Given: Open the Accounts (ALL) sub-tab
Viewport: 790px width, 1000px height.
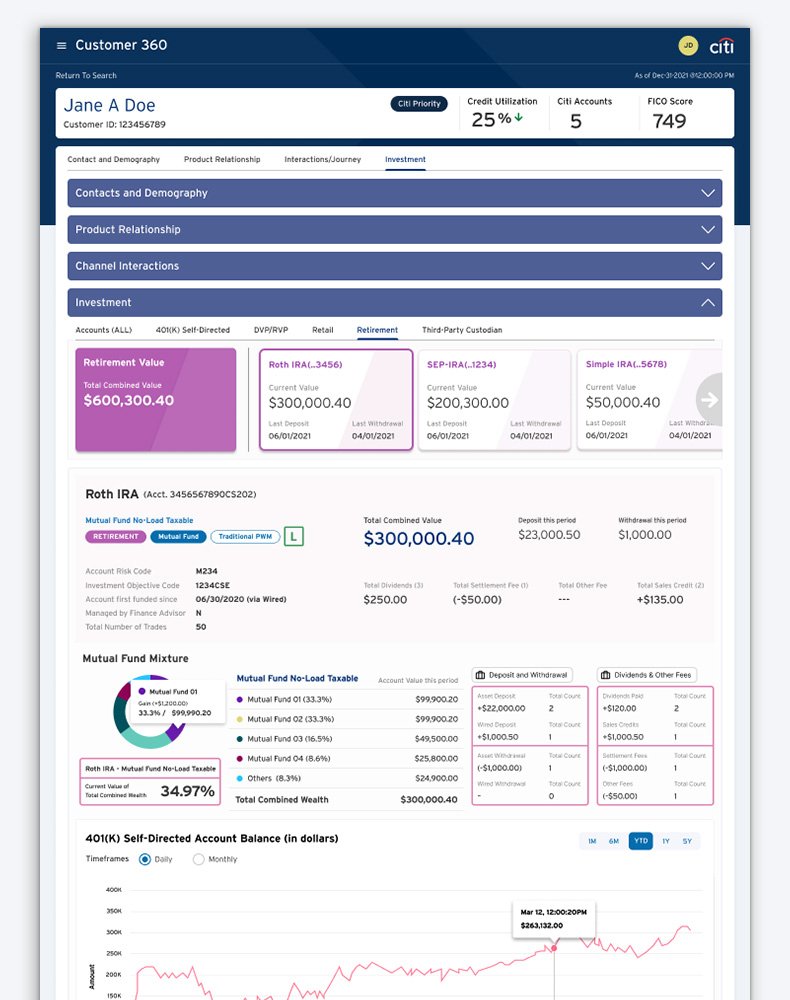Looking at the screenshot, I should point(103,330).
